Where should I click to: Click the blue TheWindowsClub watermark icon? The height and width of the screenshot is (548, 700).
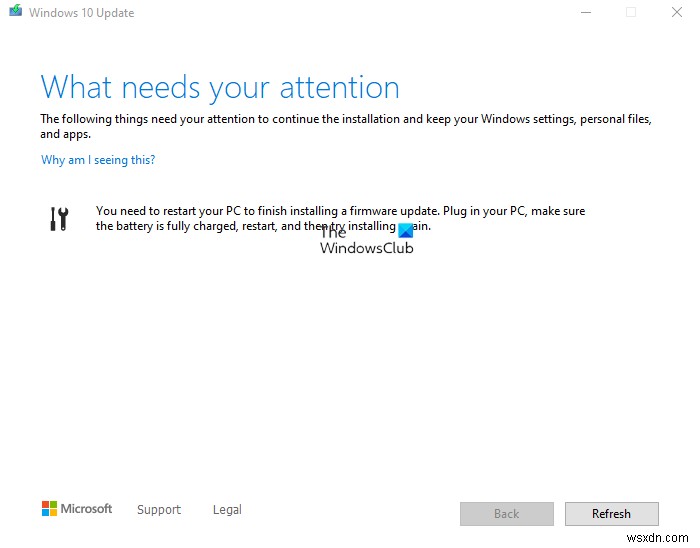pos(406,231)
